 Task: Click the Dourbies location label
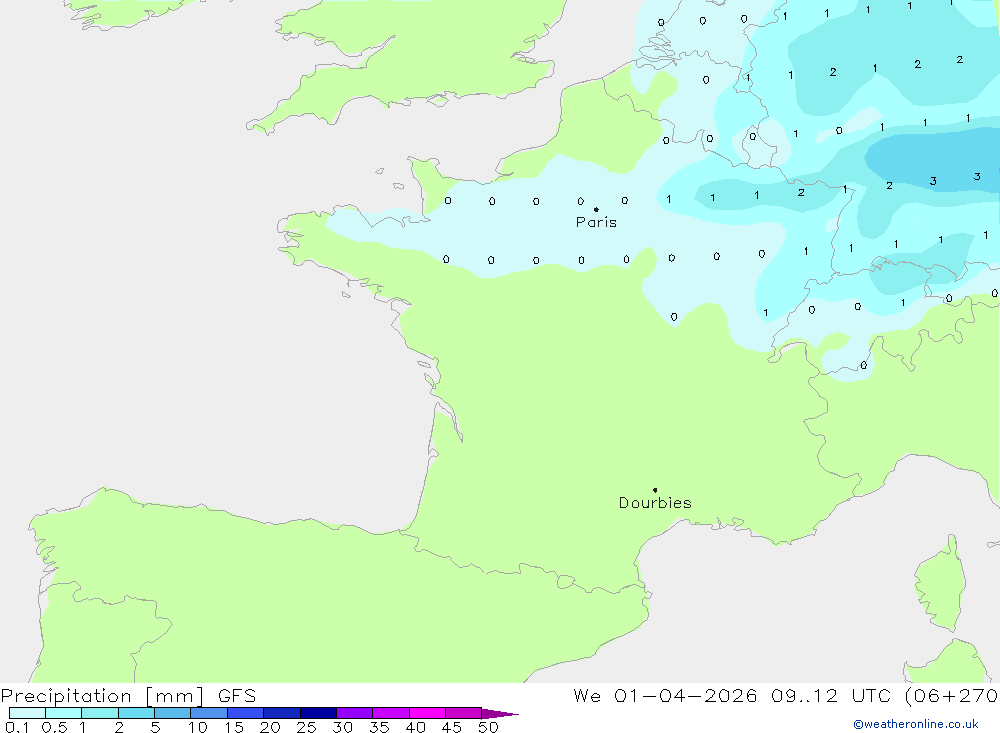tap(655, 503)
